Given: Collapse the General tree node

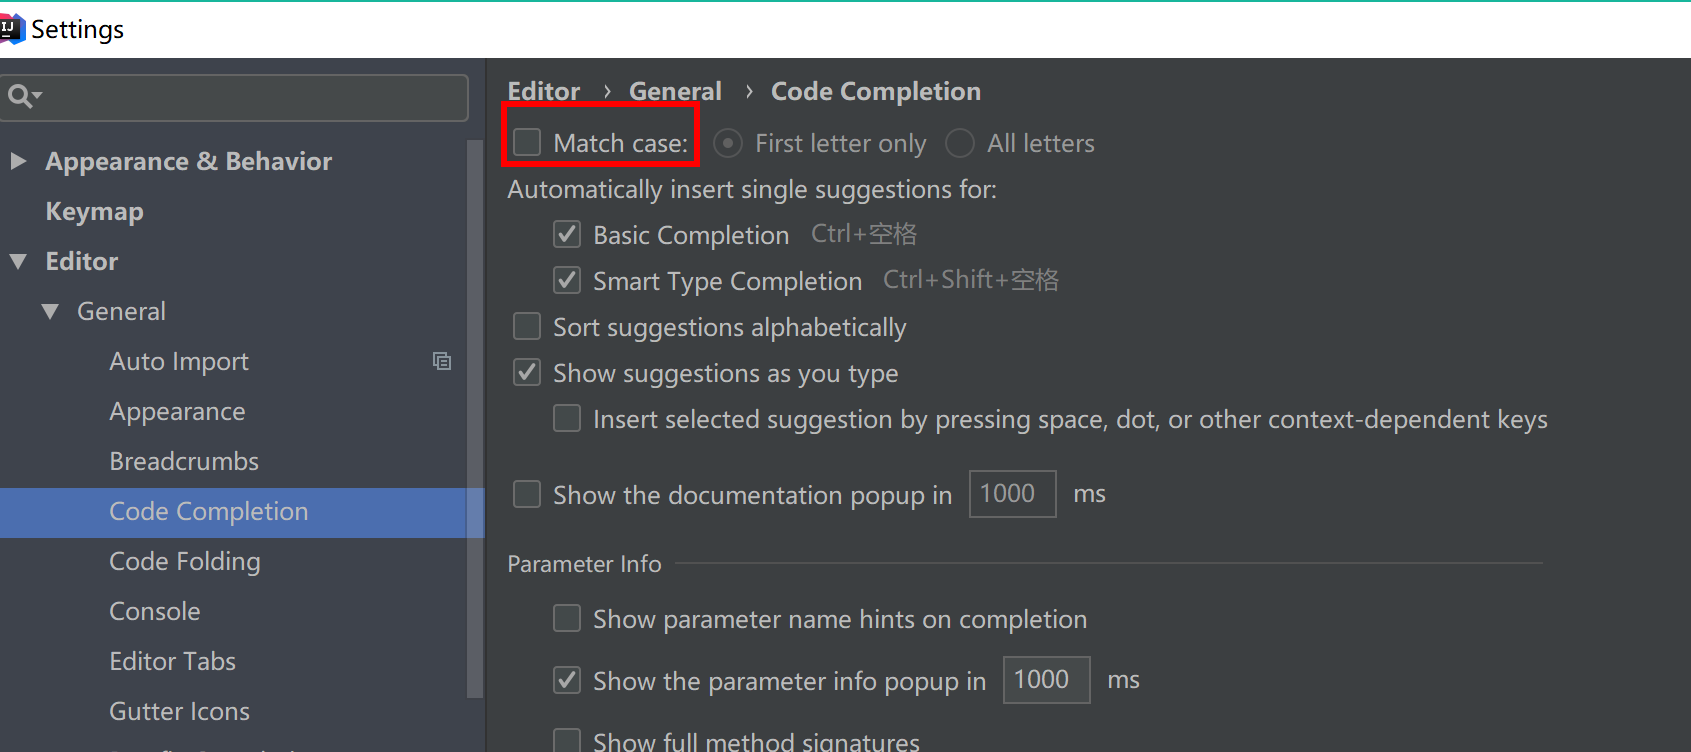Looking at the screenshot, I should click(x=51, y=311).
